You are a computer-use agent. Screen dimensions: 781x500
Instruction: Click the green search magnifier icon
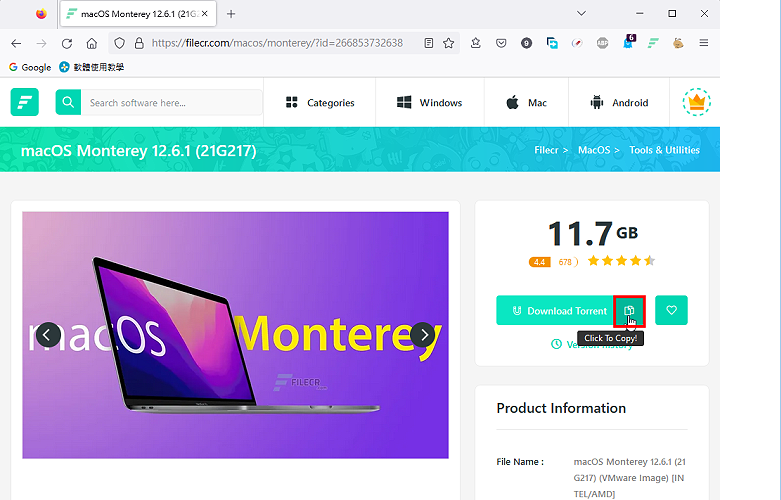tap(68, 102)
